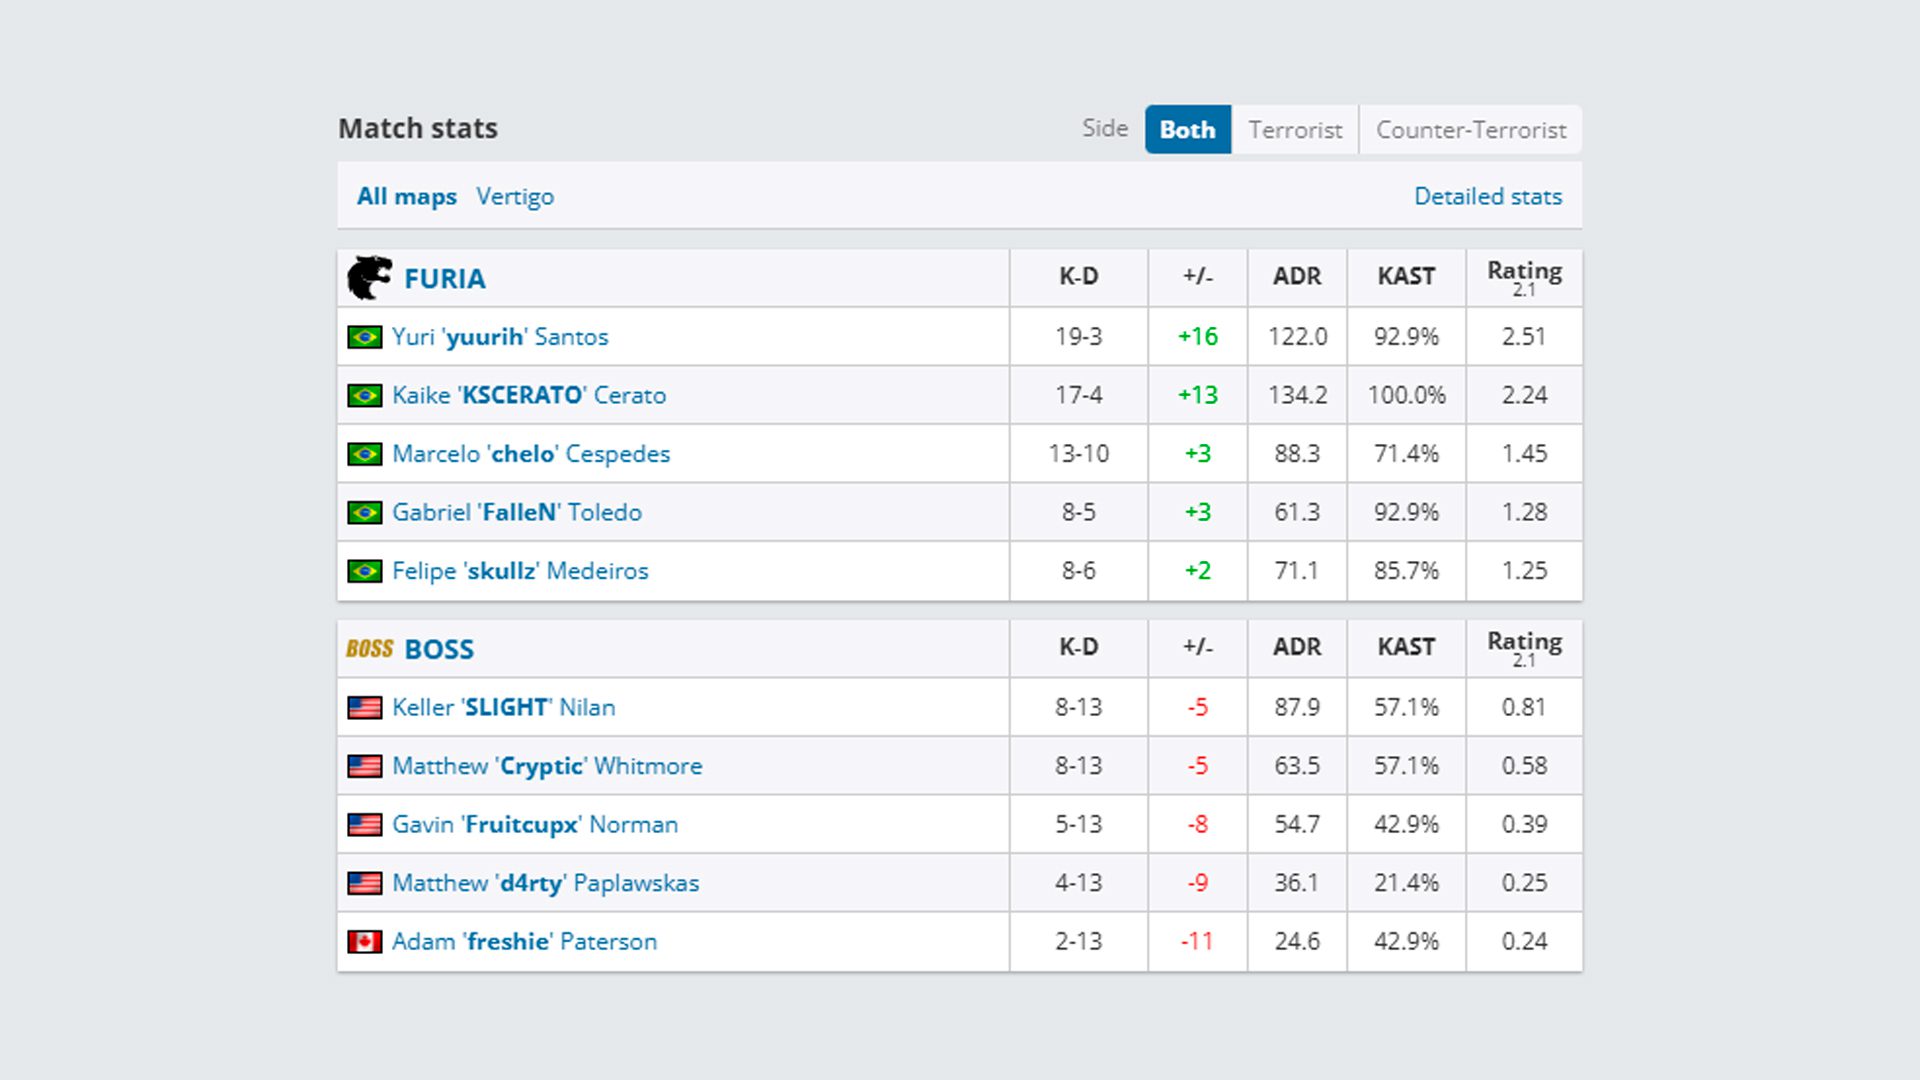Click Brazil flag next to skullz
Screen dimensions: 1920x1080
pos(365,571)
